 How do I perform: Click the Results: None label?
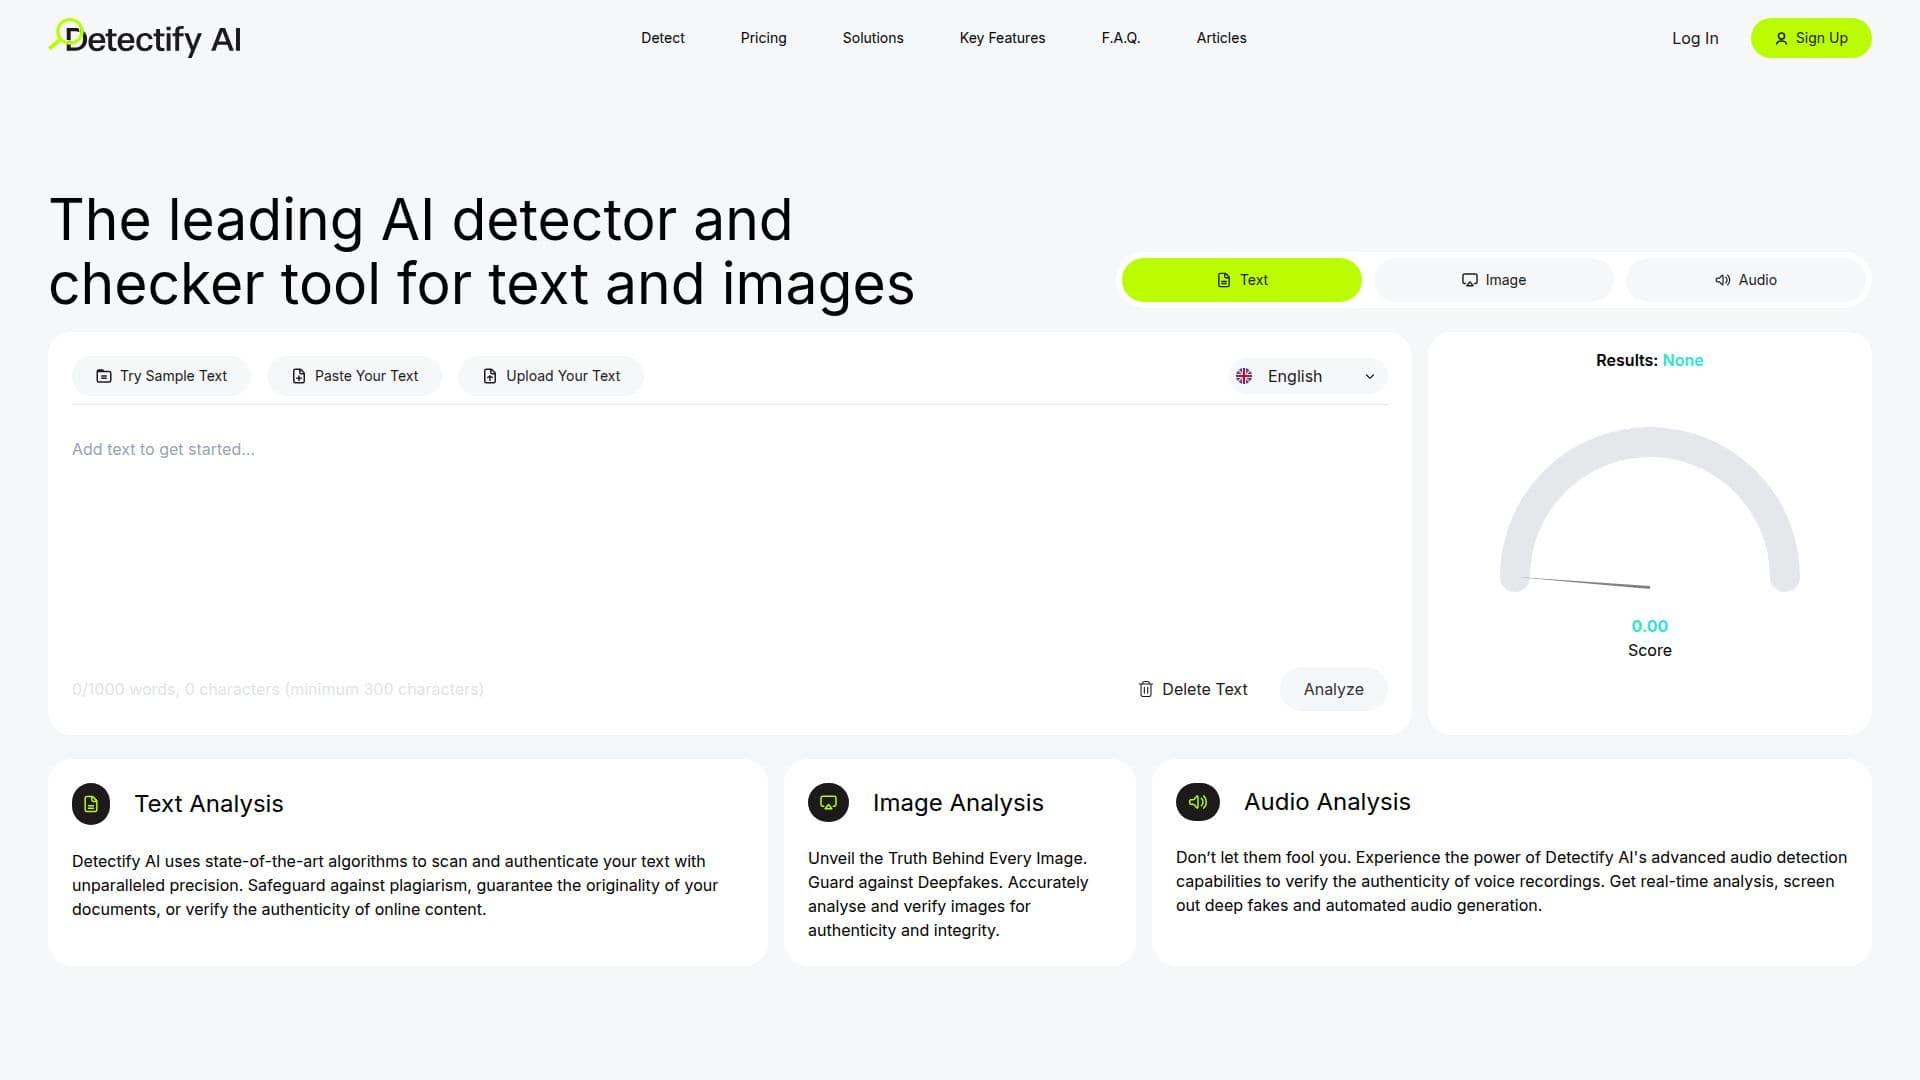pyautogui.click(x=1650, y=360)
